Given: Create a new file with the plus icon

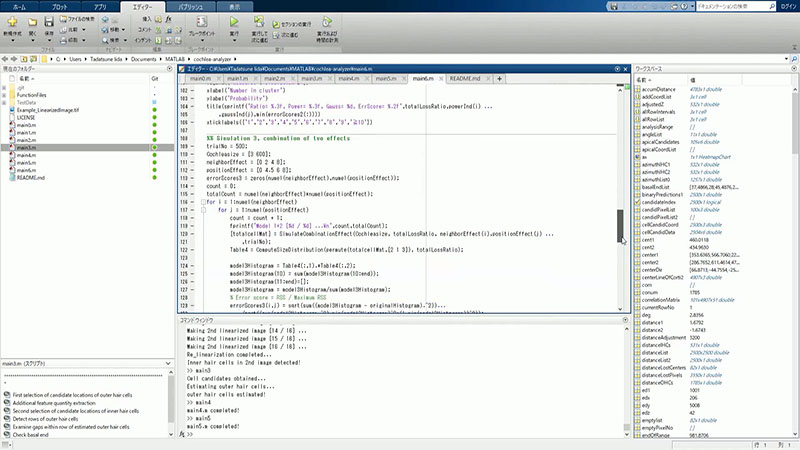Looking at the screenshot, I should (12, 21).
